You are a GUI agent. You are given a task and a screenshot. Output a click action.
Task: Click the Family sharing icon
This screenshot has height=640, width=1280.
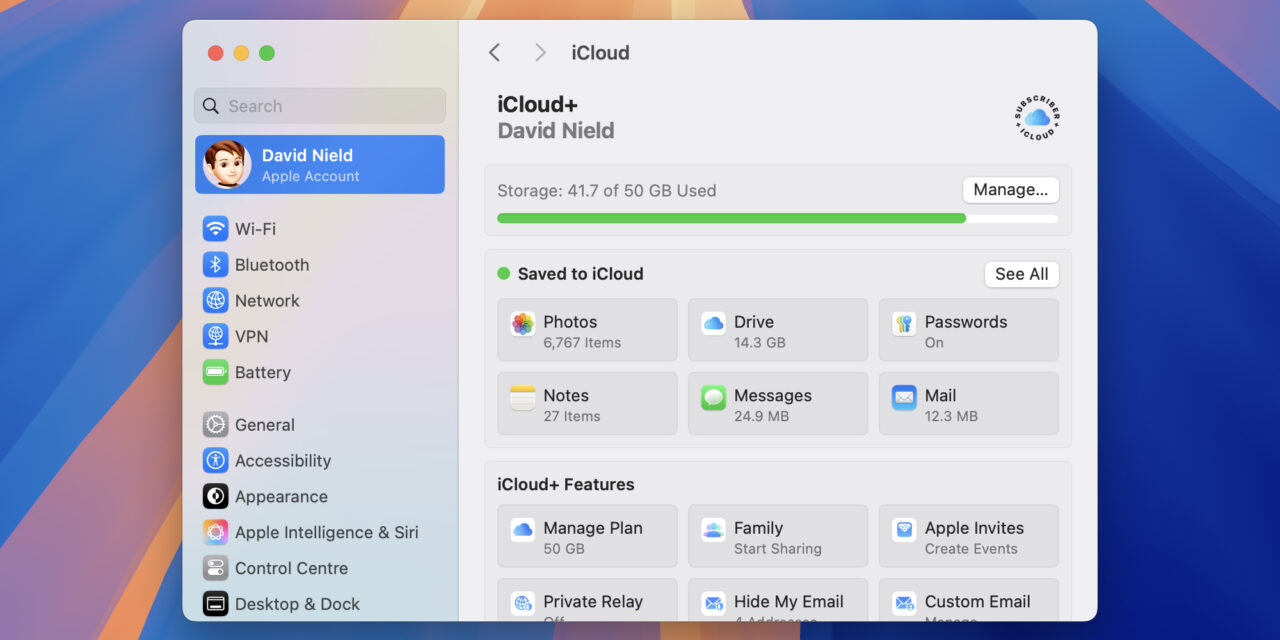[713, 530]
